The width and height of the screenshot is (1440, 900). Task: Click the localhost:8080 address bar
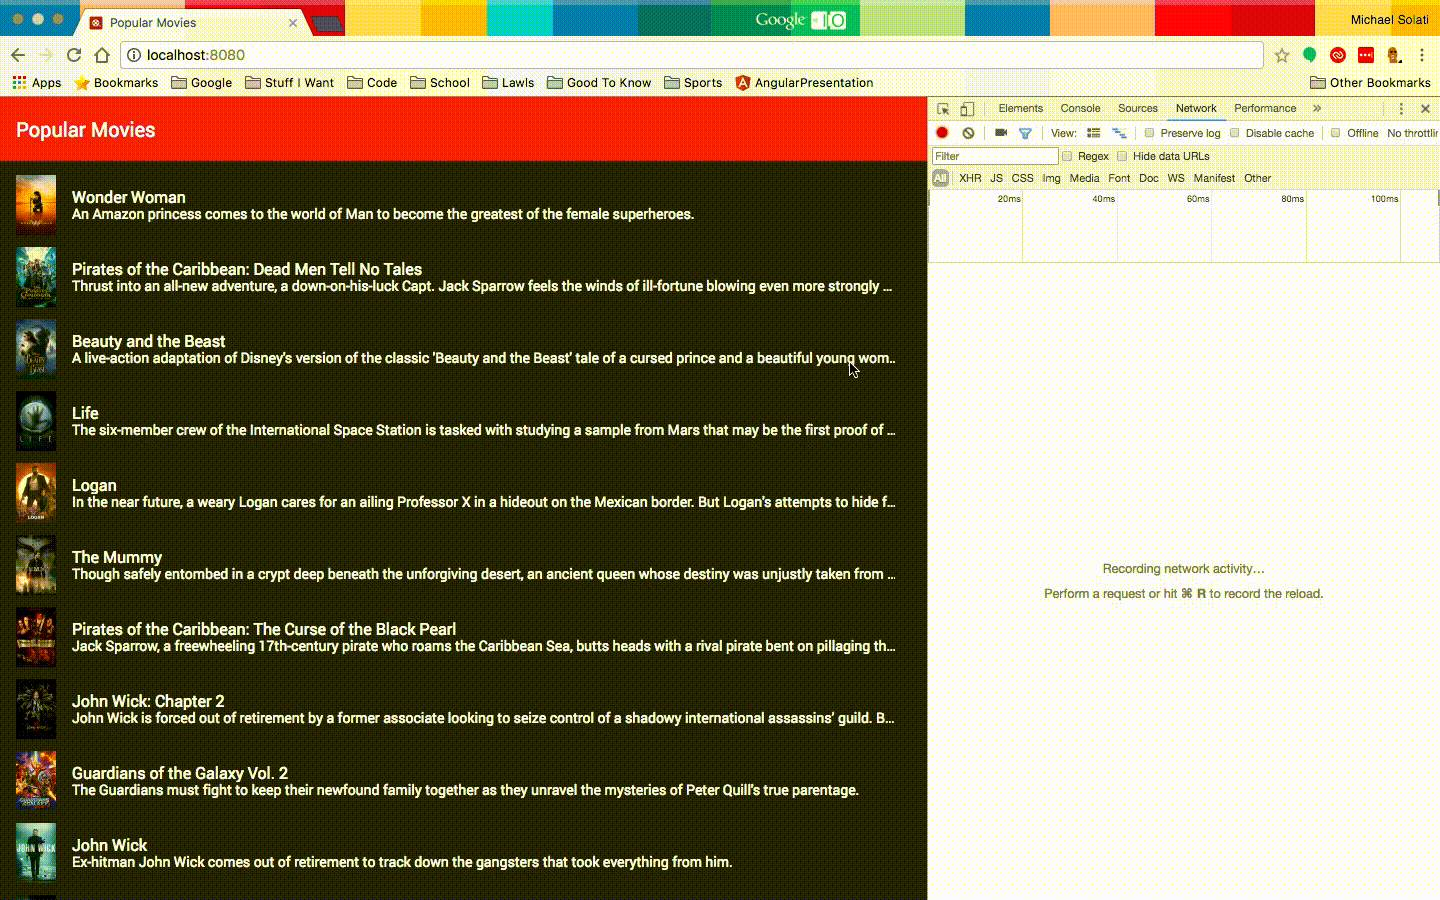(x=692, y=55)
